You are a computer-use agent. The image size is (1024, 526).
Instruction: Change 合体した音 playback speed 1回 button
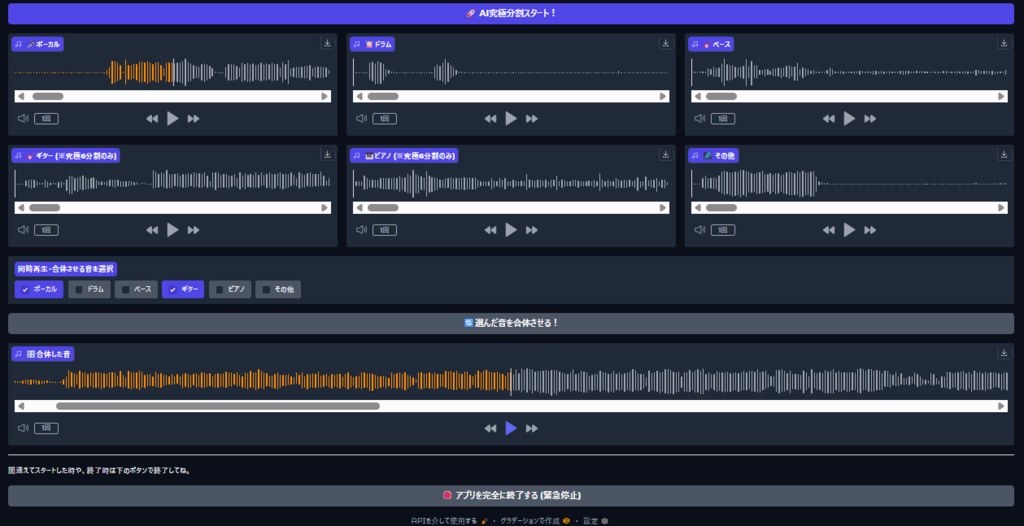[46, 428]
